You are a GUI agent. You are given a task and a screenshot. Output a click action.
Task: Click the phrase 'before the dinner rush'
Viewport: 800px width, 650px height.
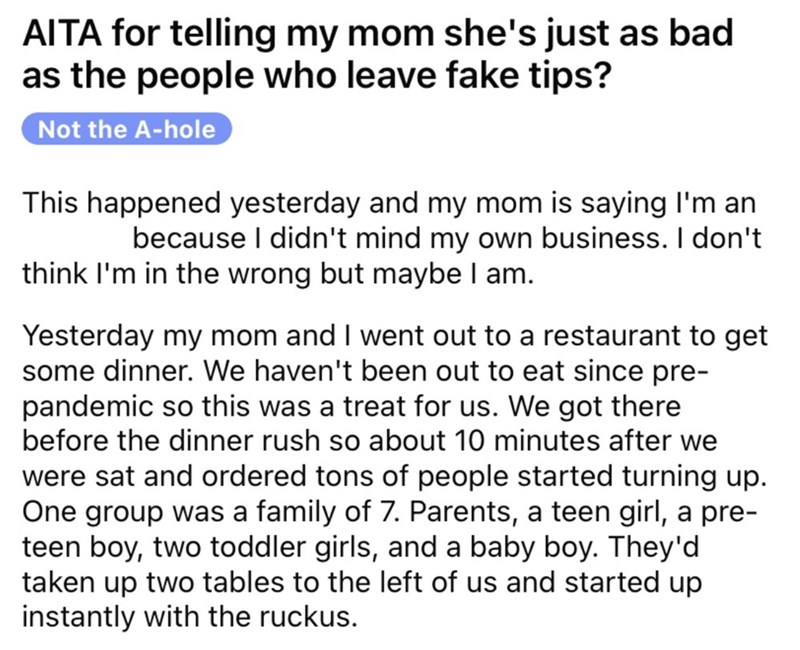171,441
